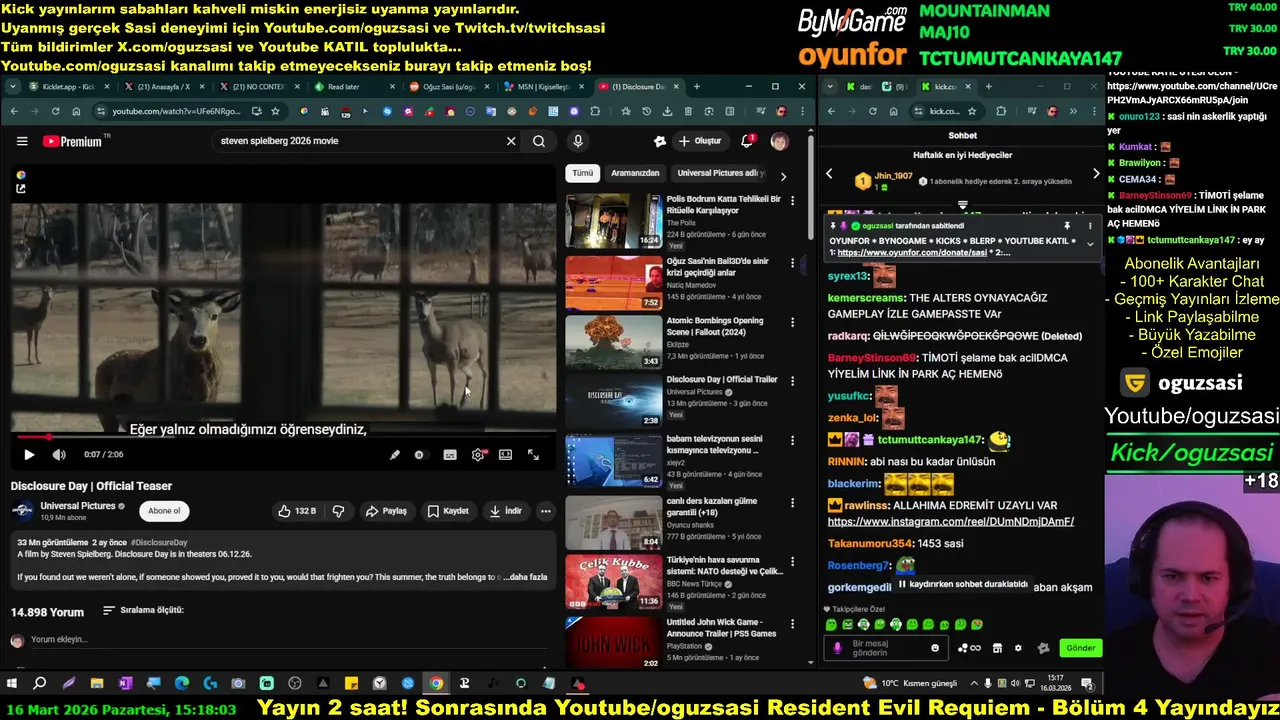This screenshot has height=720, width=1280.
Task: Click the Bir mesaj gönderin input
Action: pos(888,648)
